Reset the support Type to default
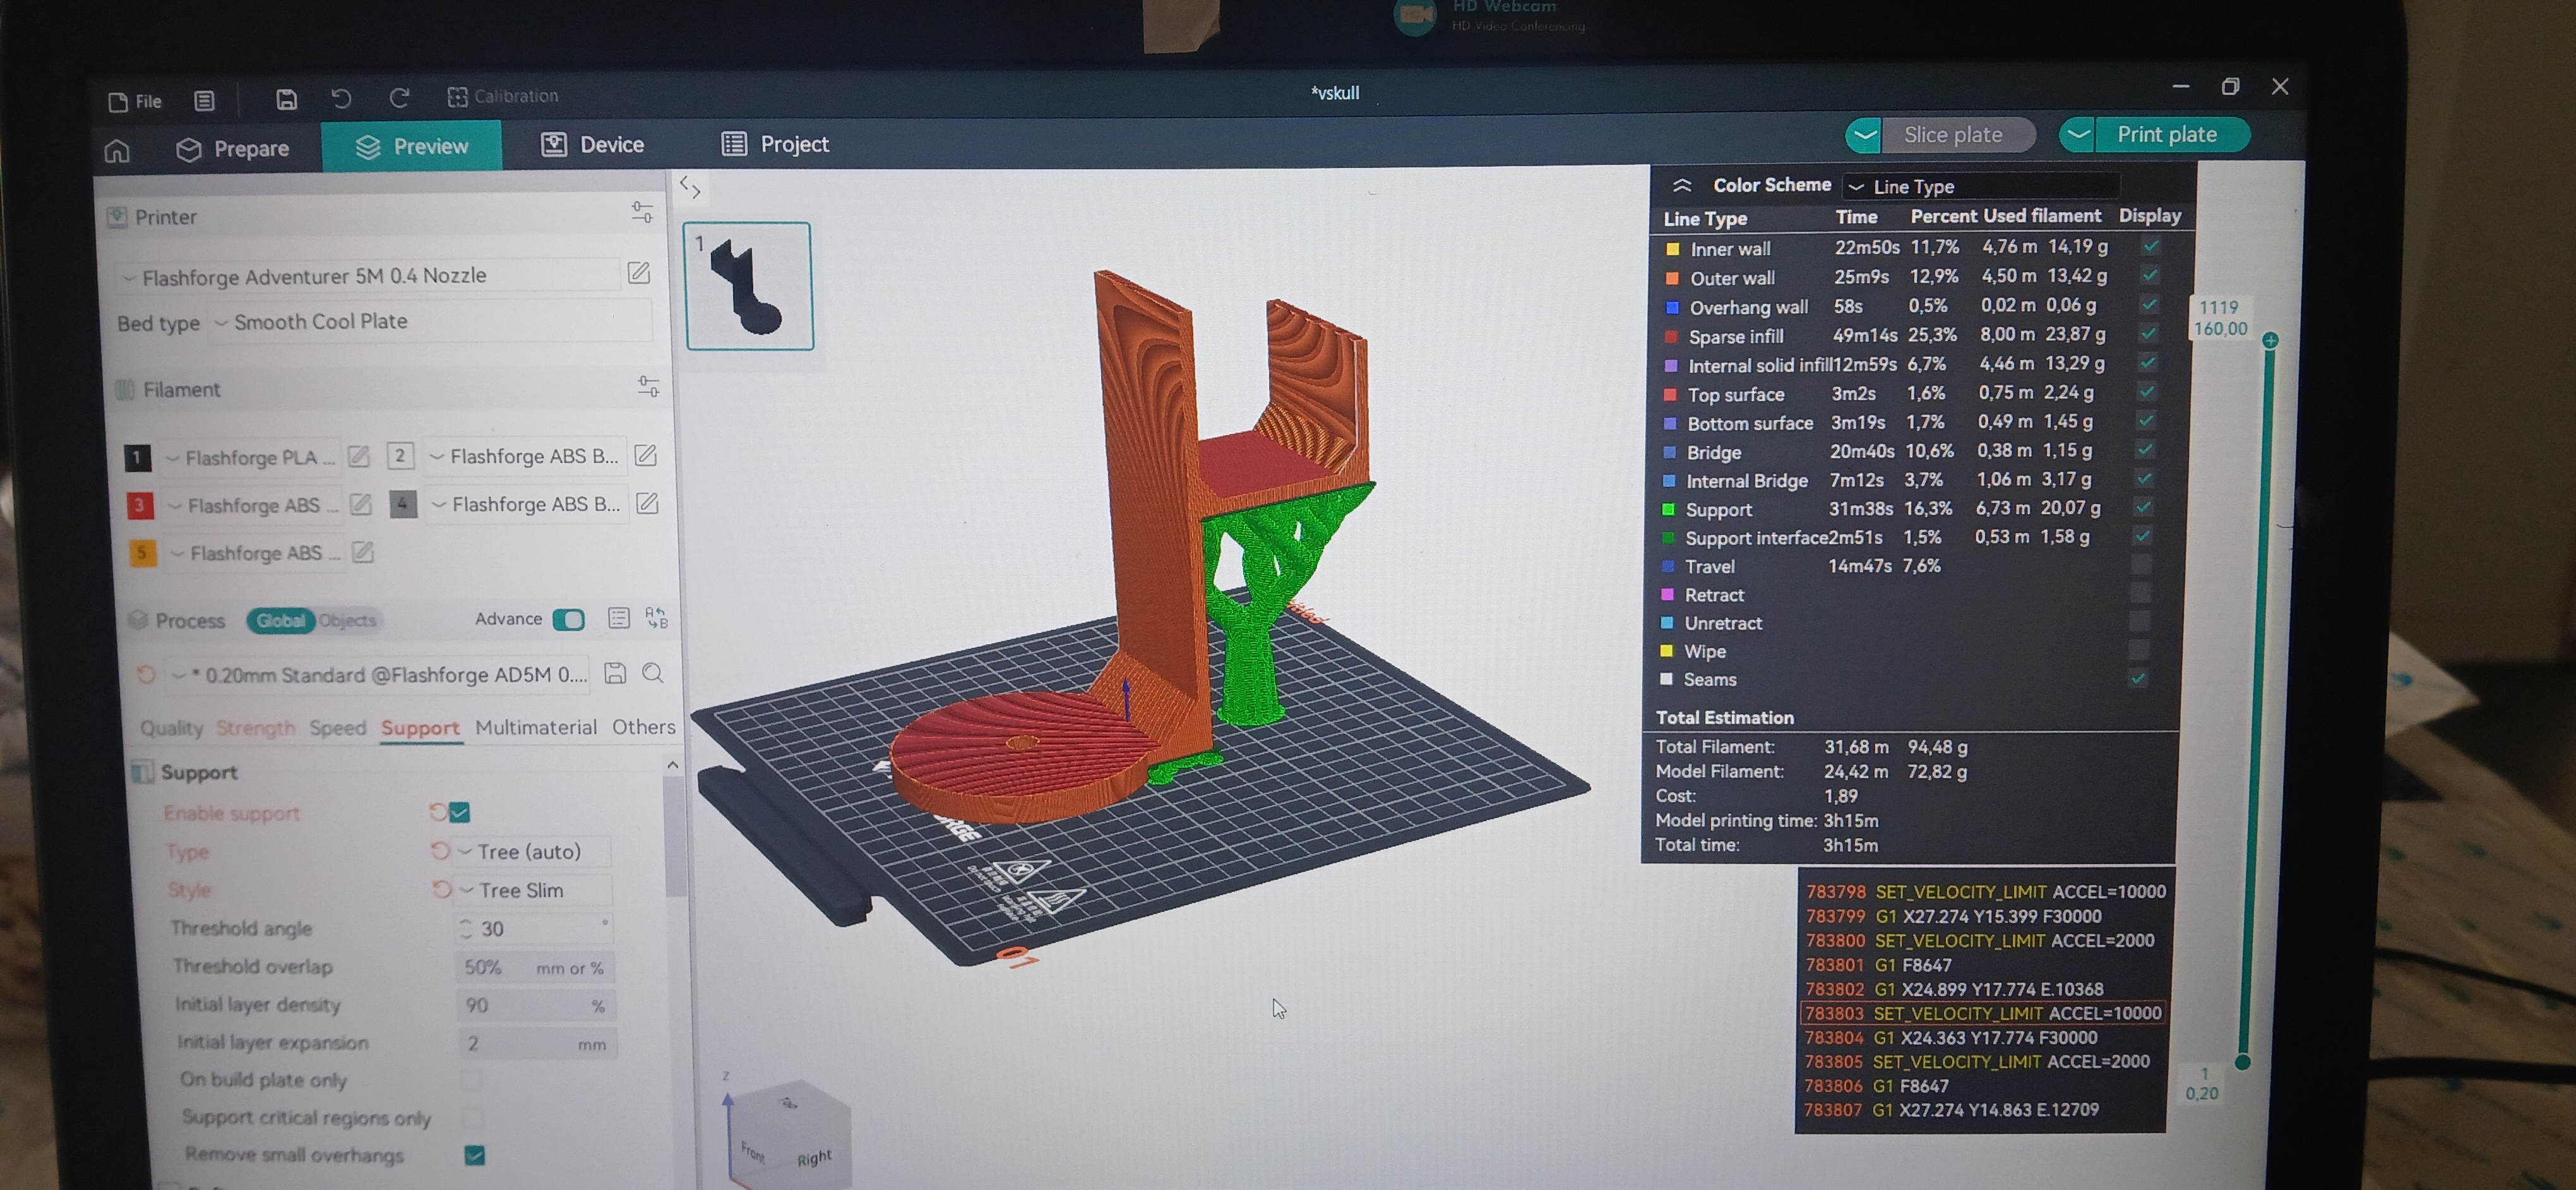The height and width of the screenshot is (1190, 2576). pos(440,850)
